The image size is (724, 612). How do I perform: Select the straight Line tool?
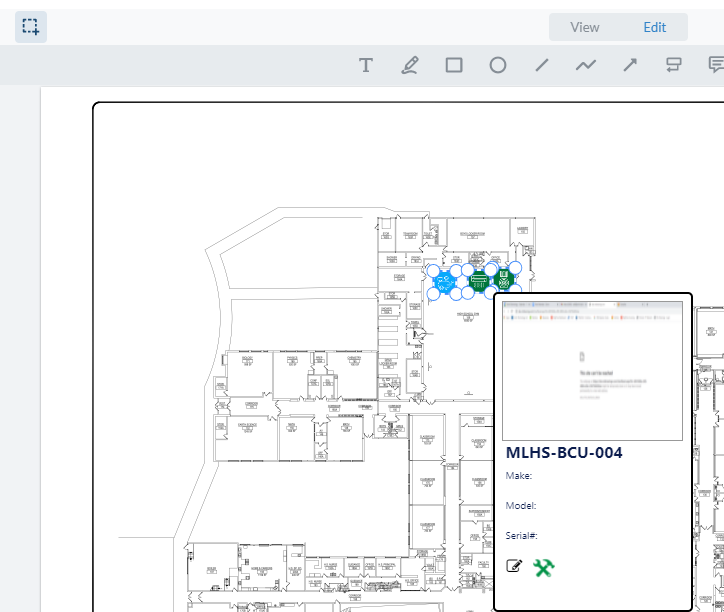(x=542, y=65)
